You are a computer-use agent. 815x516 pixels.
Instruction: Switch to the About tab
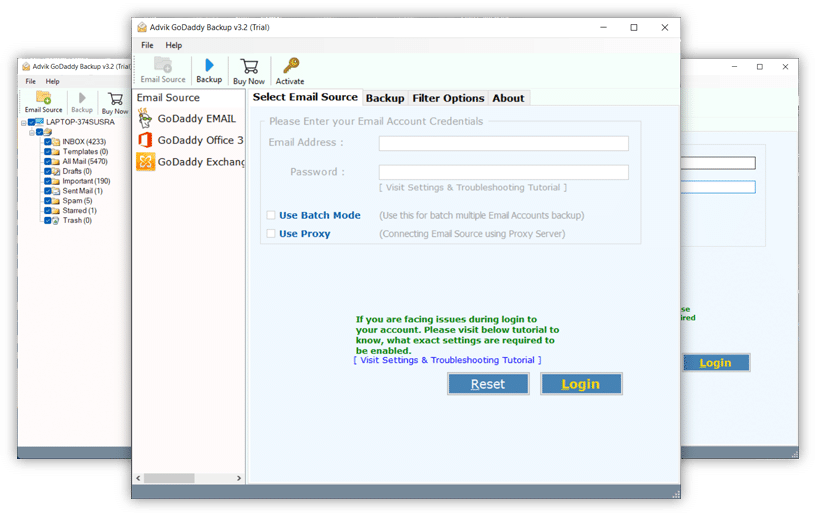click(x=508, y=98)
